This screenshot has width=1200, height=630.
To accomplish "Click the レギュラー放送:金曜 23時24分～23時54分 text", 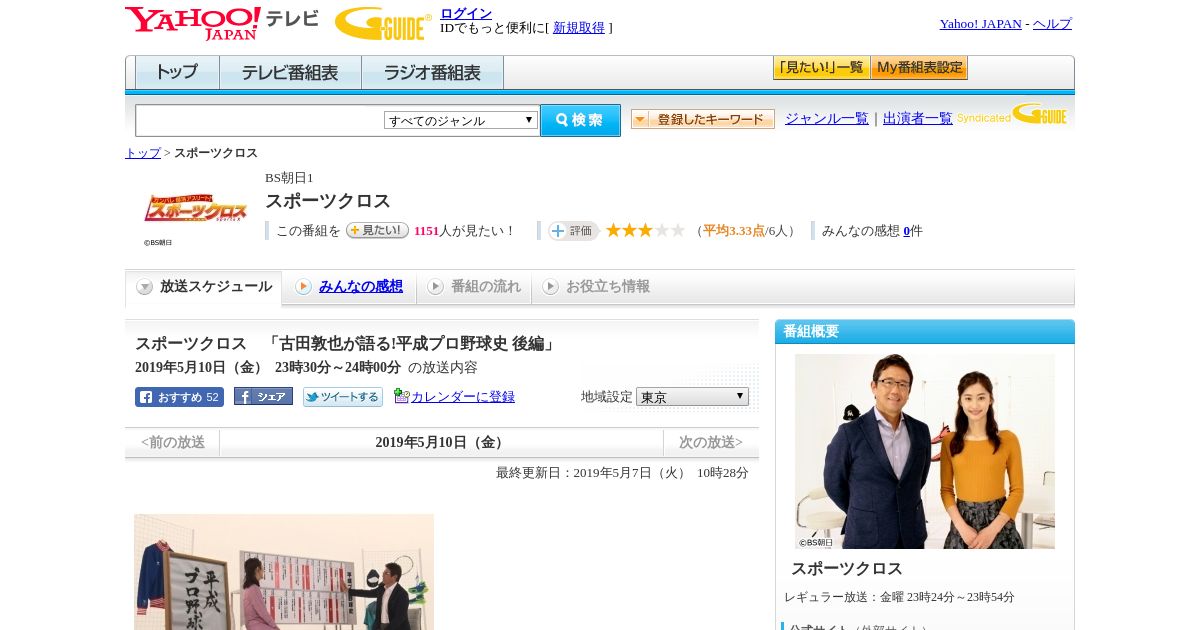I will point(899,597).
